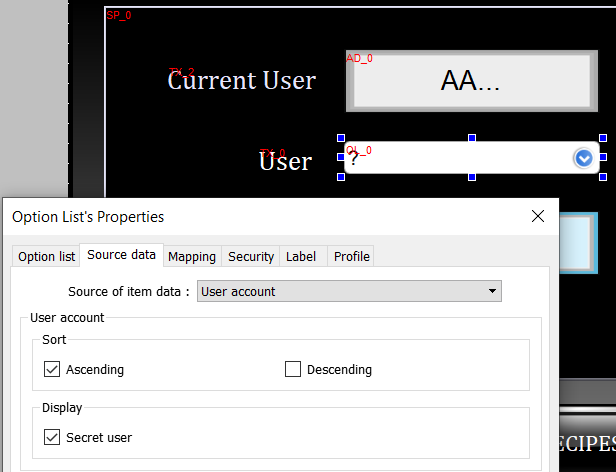Click the partially visible RECIPES button
616x472 pixels.
tap(584, 442)
